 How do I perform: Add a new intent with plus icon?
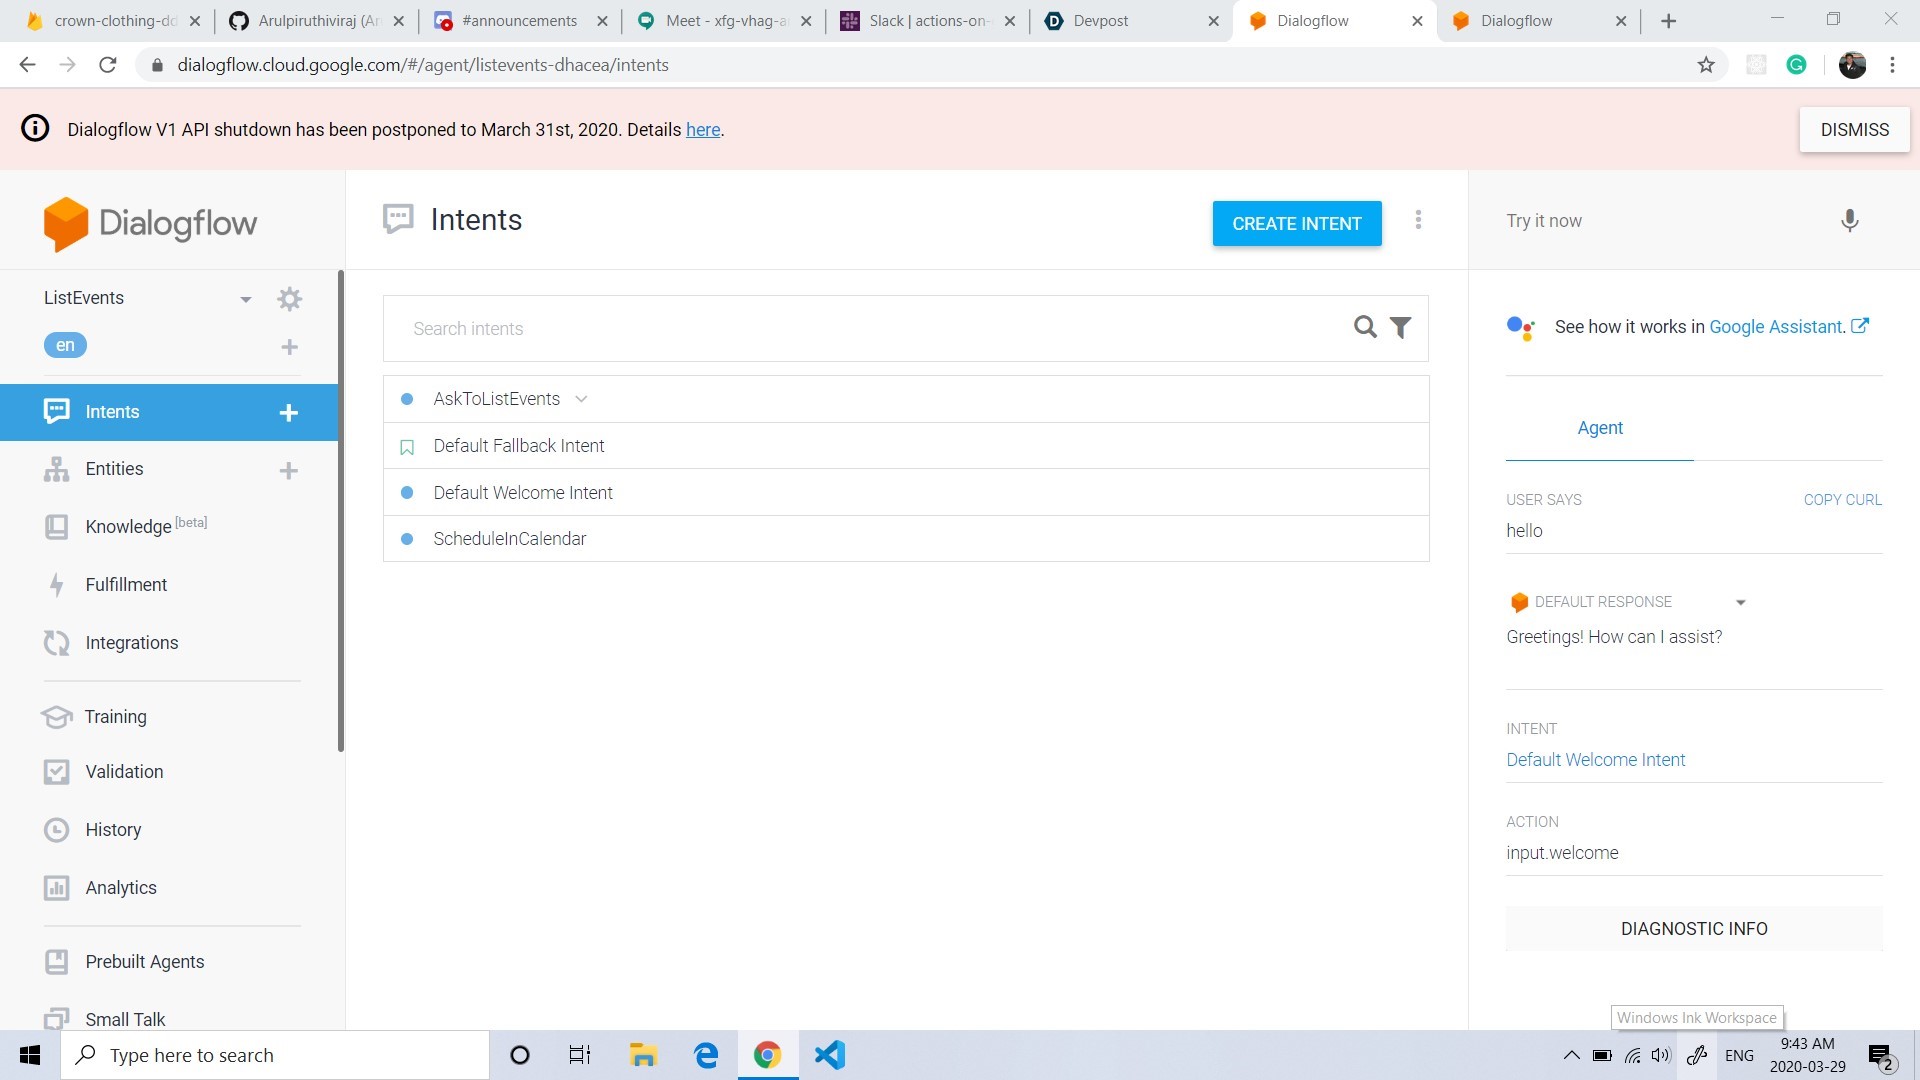click(288, 413)
